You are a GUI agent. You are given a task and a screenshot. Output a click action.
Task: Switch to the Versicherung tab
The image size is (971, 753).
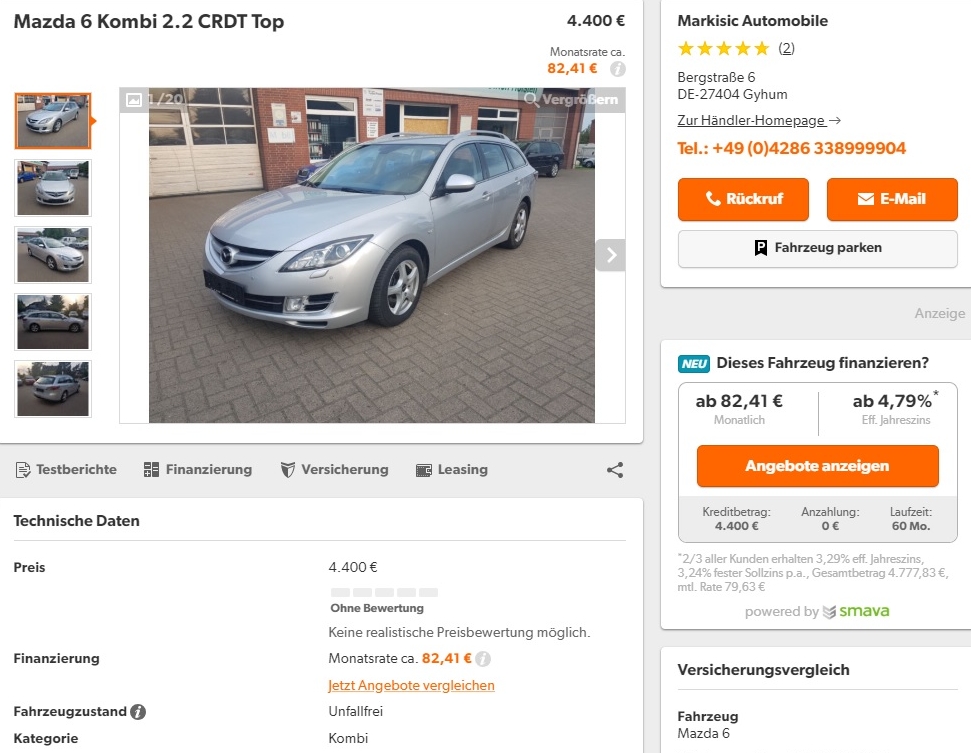(x=334, y=470)
